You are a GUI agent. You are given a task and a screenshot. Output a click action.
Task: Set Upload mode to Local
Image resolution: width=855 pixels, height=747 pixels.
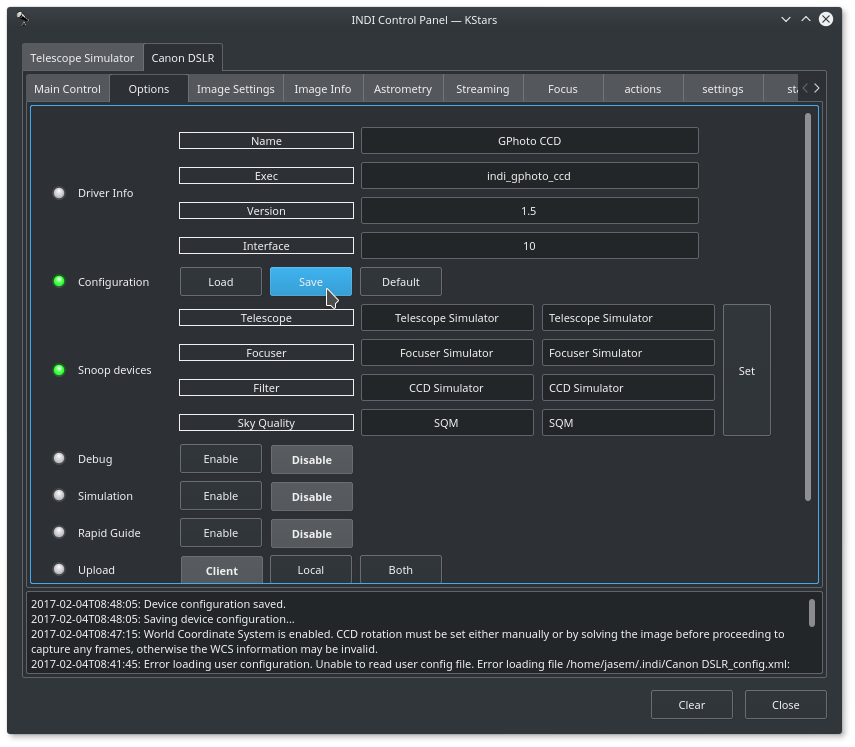(311, 570)
